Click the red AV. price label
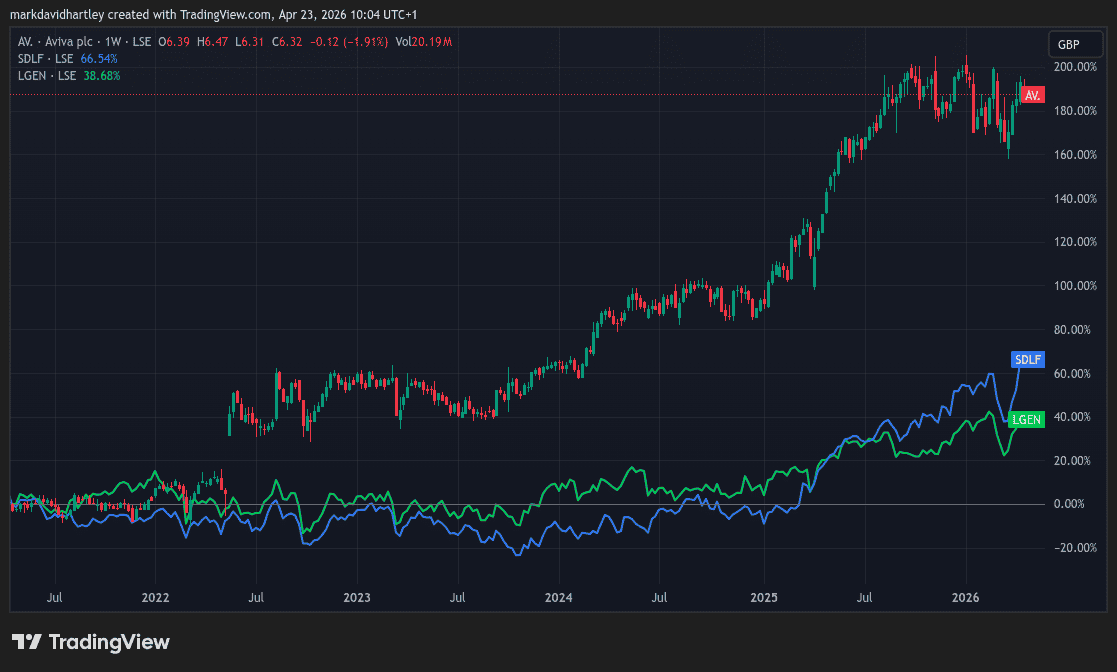The width and height of the screenshot is (1117, 672). [1033, 95]
